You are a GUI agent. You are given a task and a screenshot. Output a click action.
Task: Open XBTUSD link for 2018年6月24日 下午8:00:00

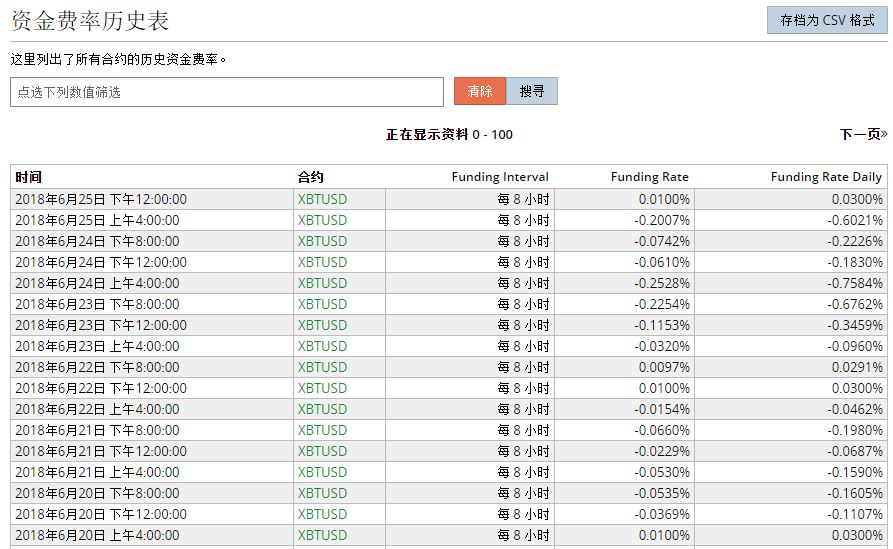(x=322, y=241)
